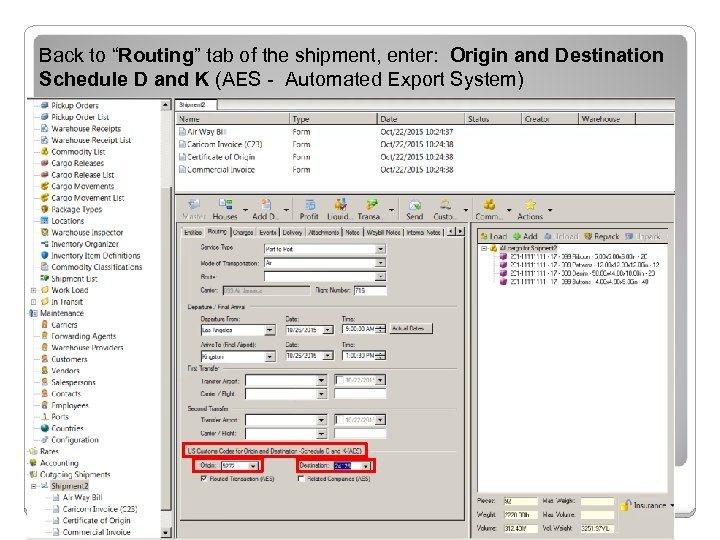Click the Insurance lock icon
This screenshot has width=720, height=540.
point(625,505)
